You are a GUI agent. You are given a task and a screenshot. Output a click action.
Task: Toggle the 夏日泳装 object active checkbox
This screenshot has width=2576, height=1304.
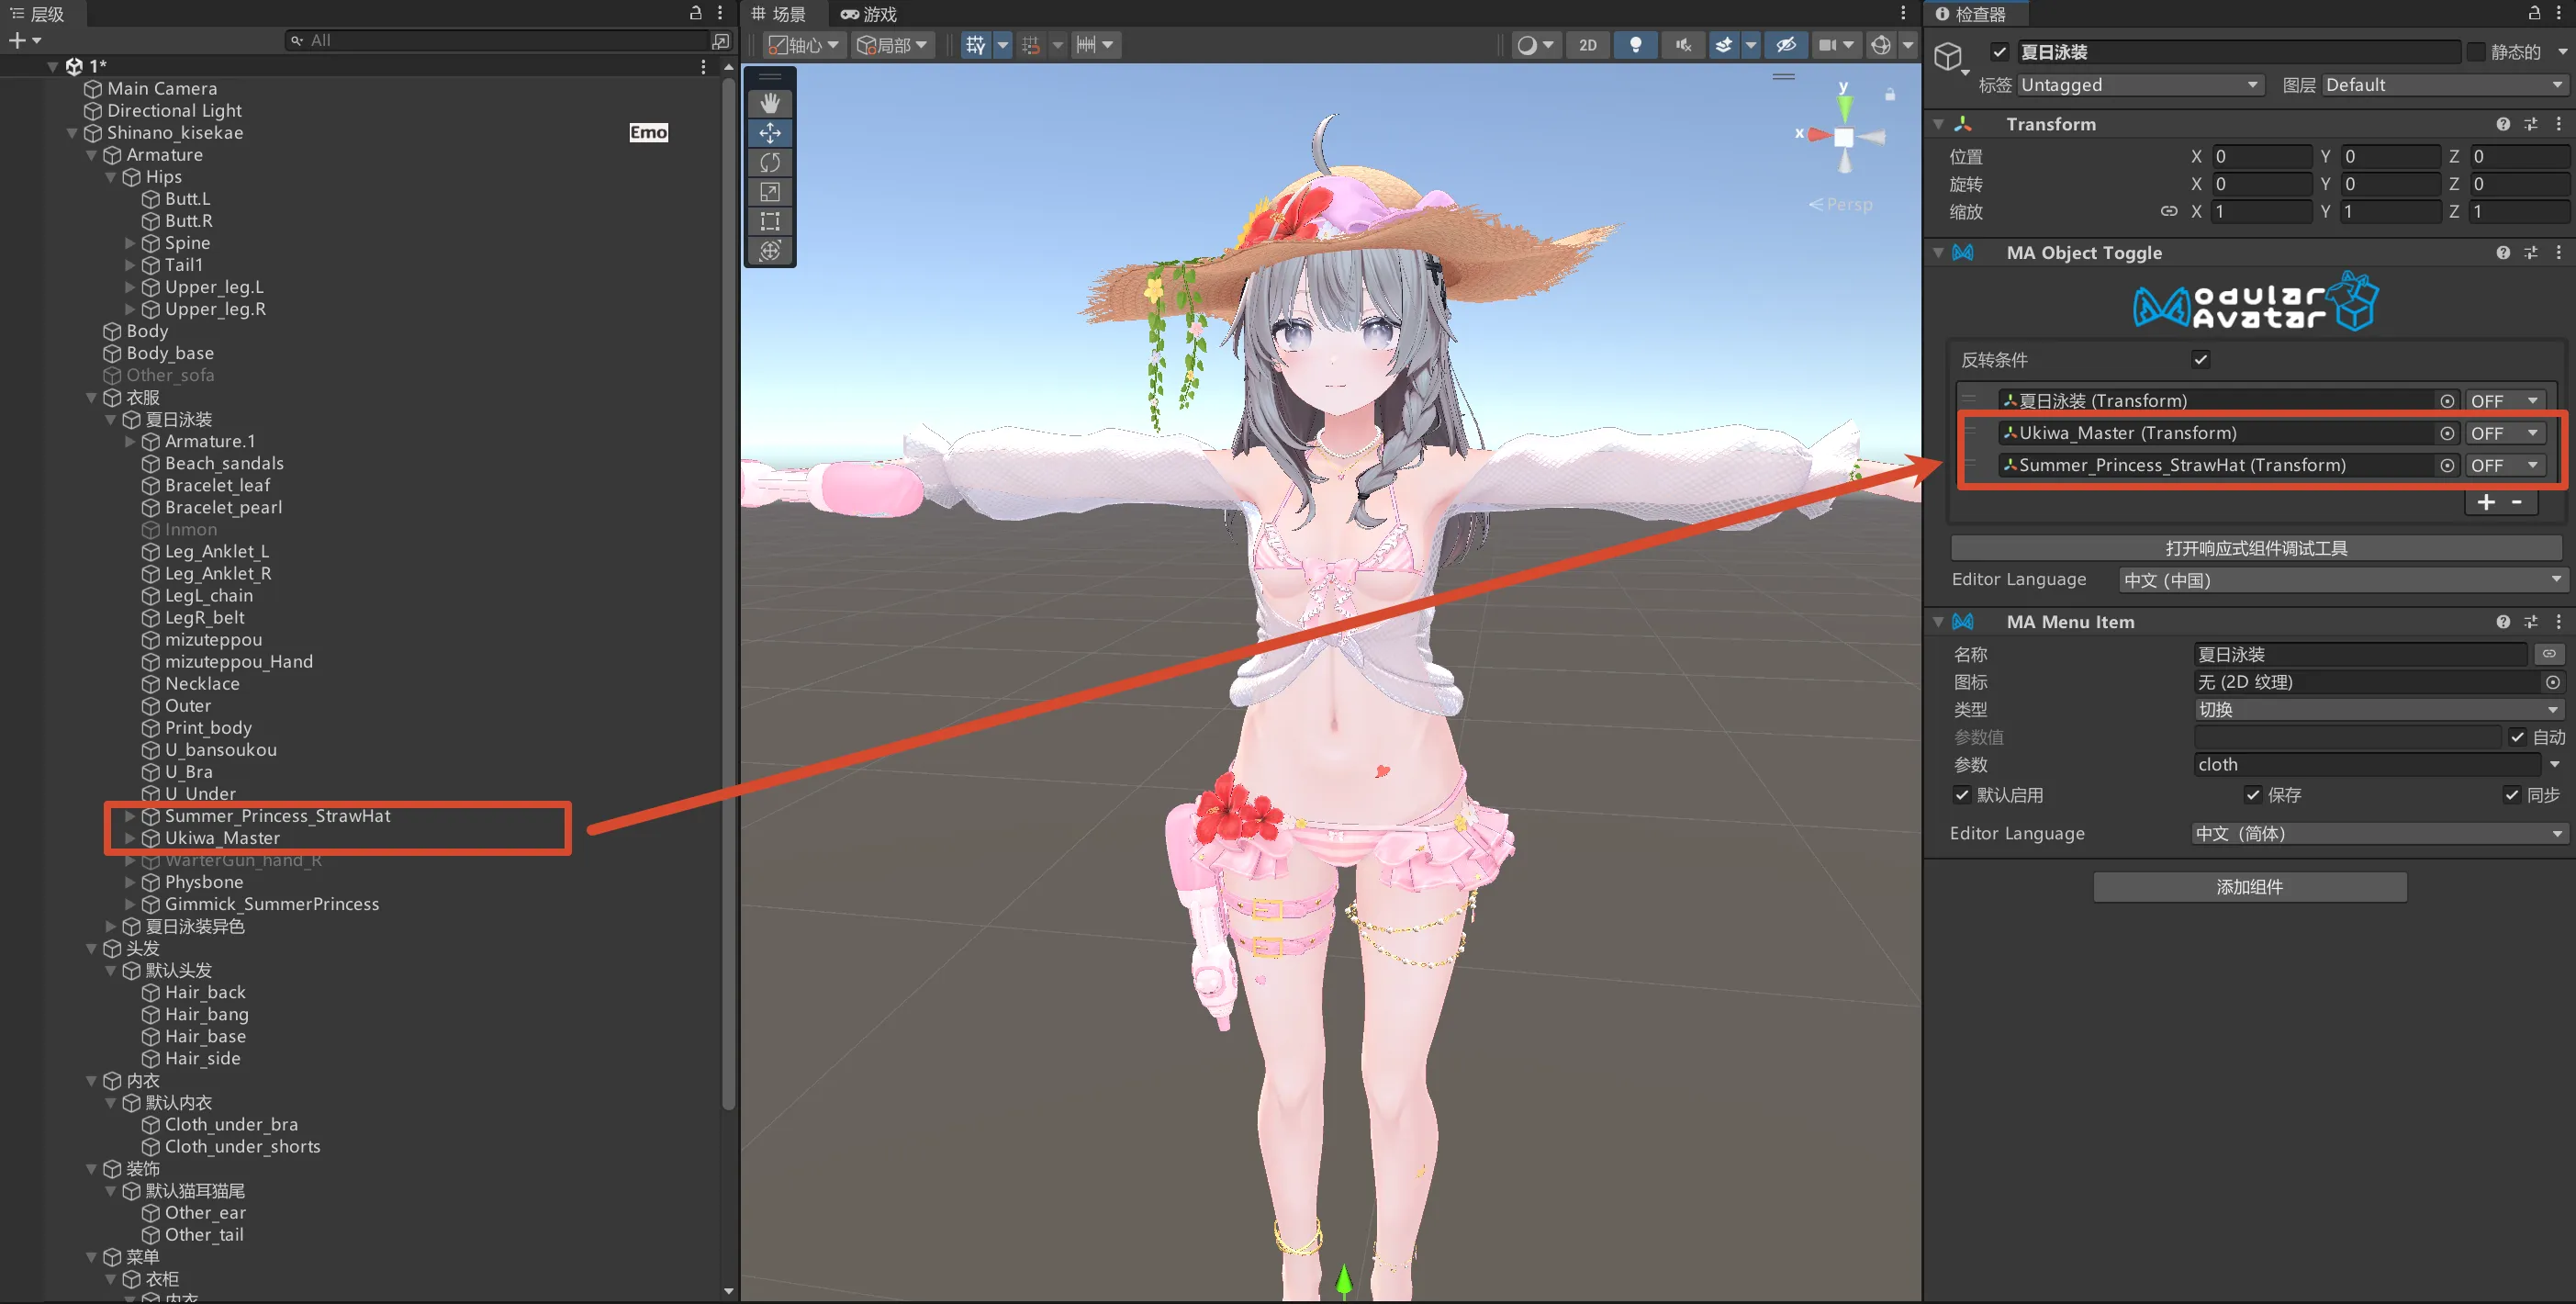point(1999,52)
